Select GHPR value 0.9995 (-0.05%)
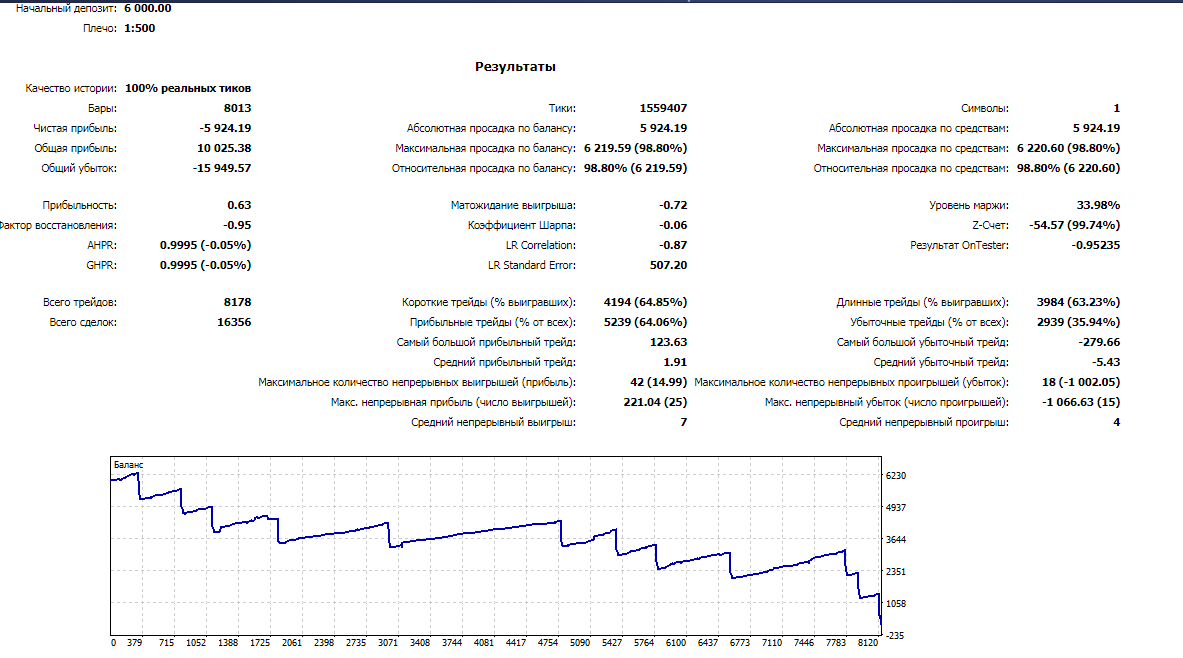This screenshot has width=1183, height=658. tap(205, 265)
